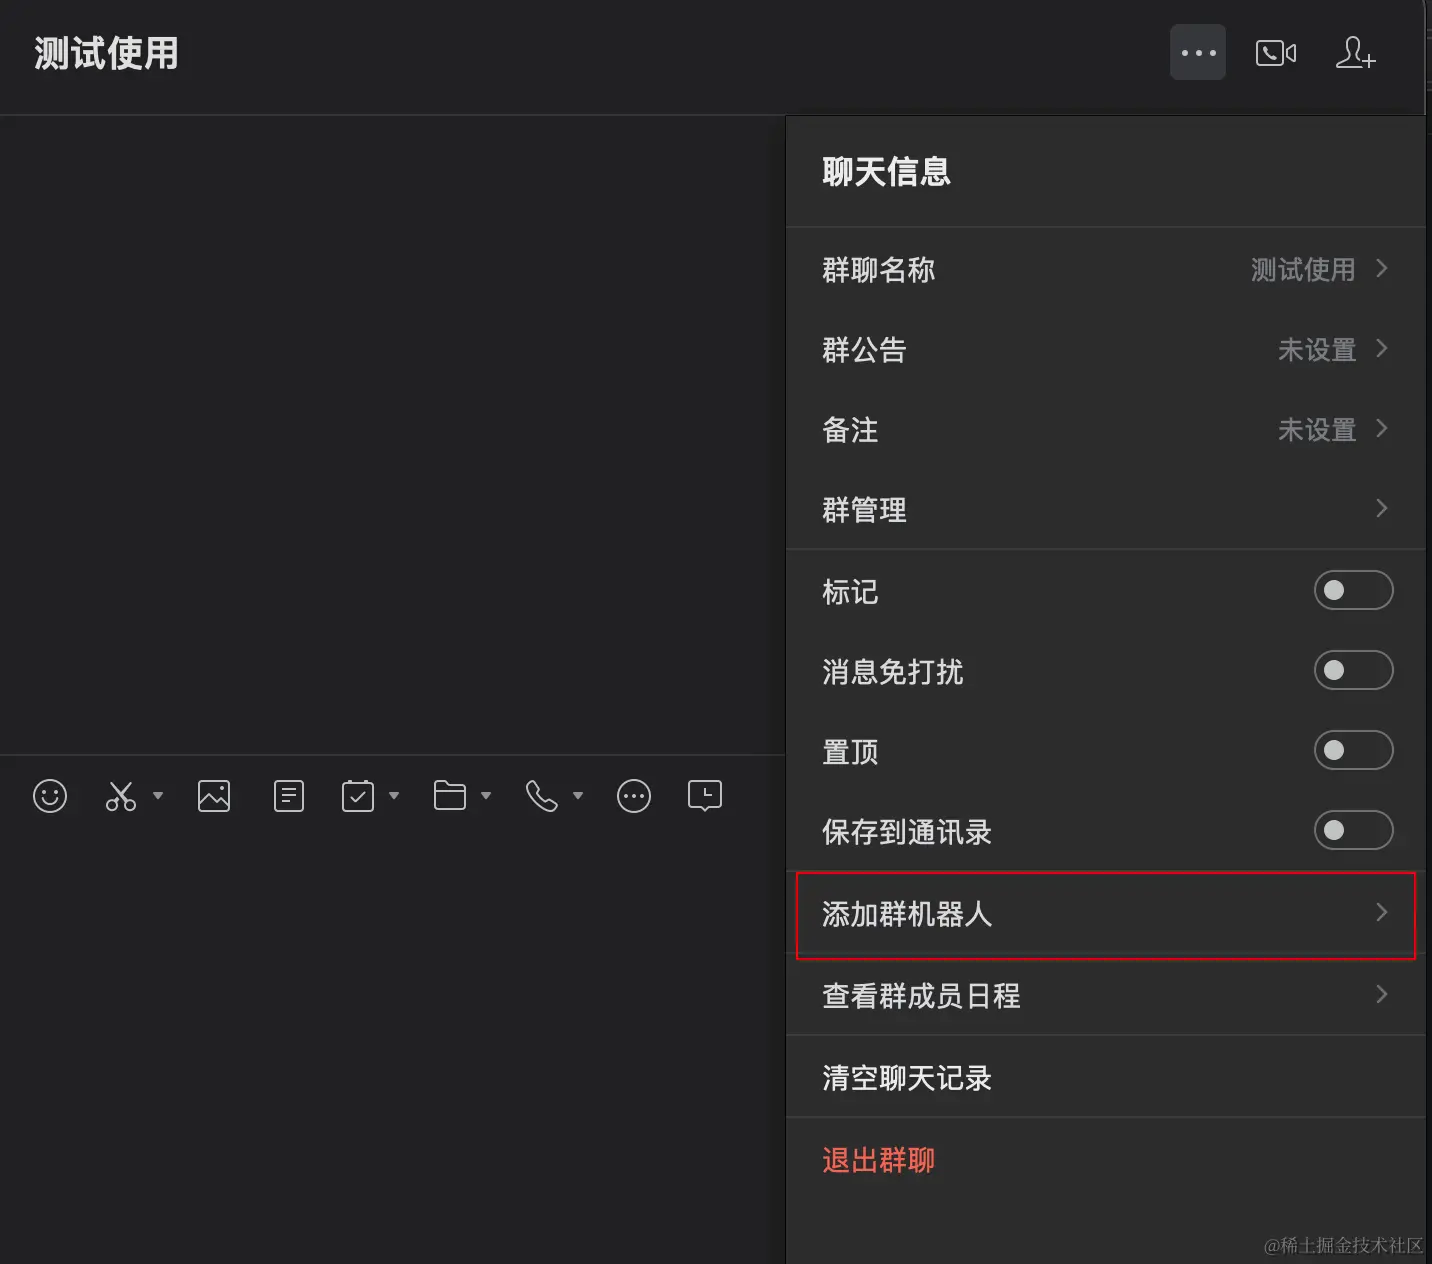Click the chat history clock icon
The image size is (1432, 1264).
click(705, 796)
